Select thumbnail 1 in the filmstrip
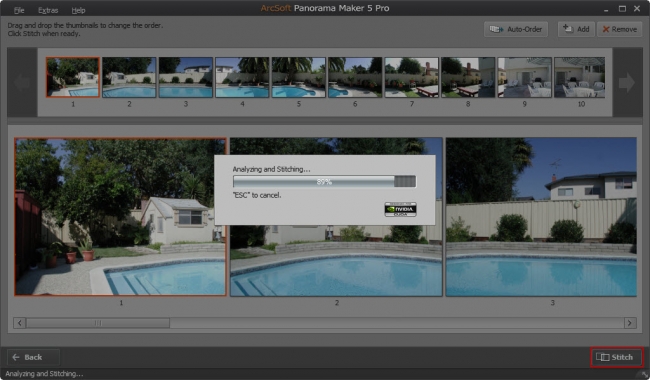 73,77
